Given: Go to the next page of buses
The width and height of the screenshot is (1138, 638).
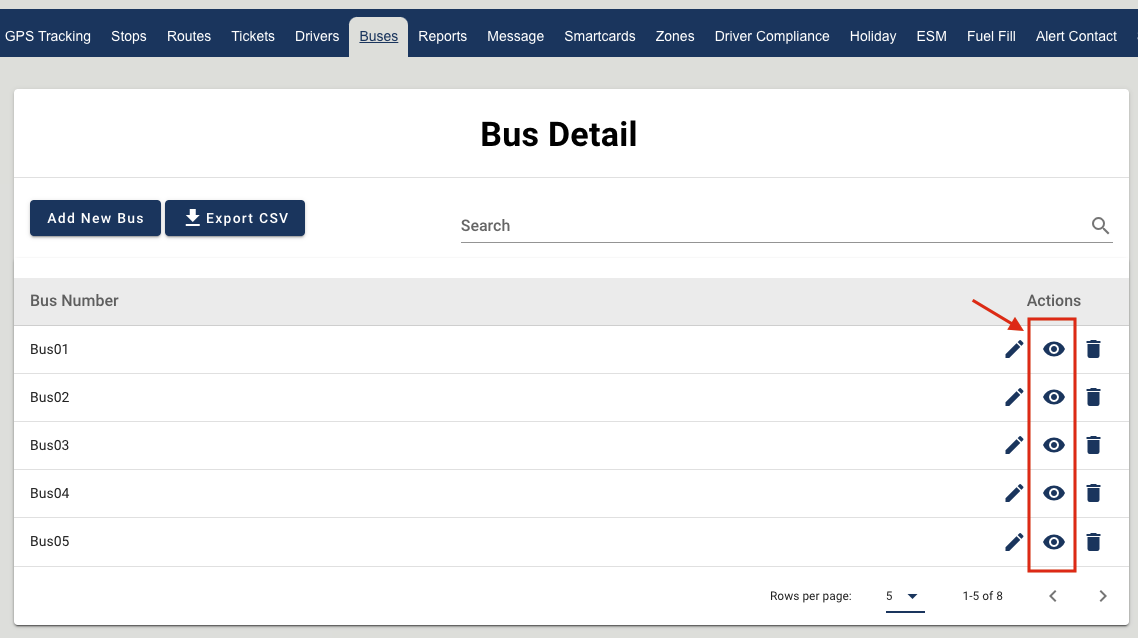Looking at the screenshot, I should (1102, 596).
